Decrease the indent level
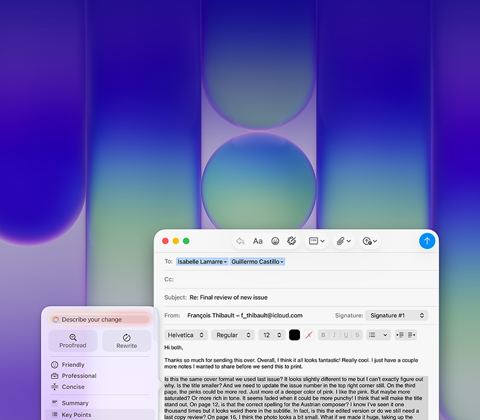The height and width of the screenshot is (420, 480). tap(400, 335)
